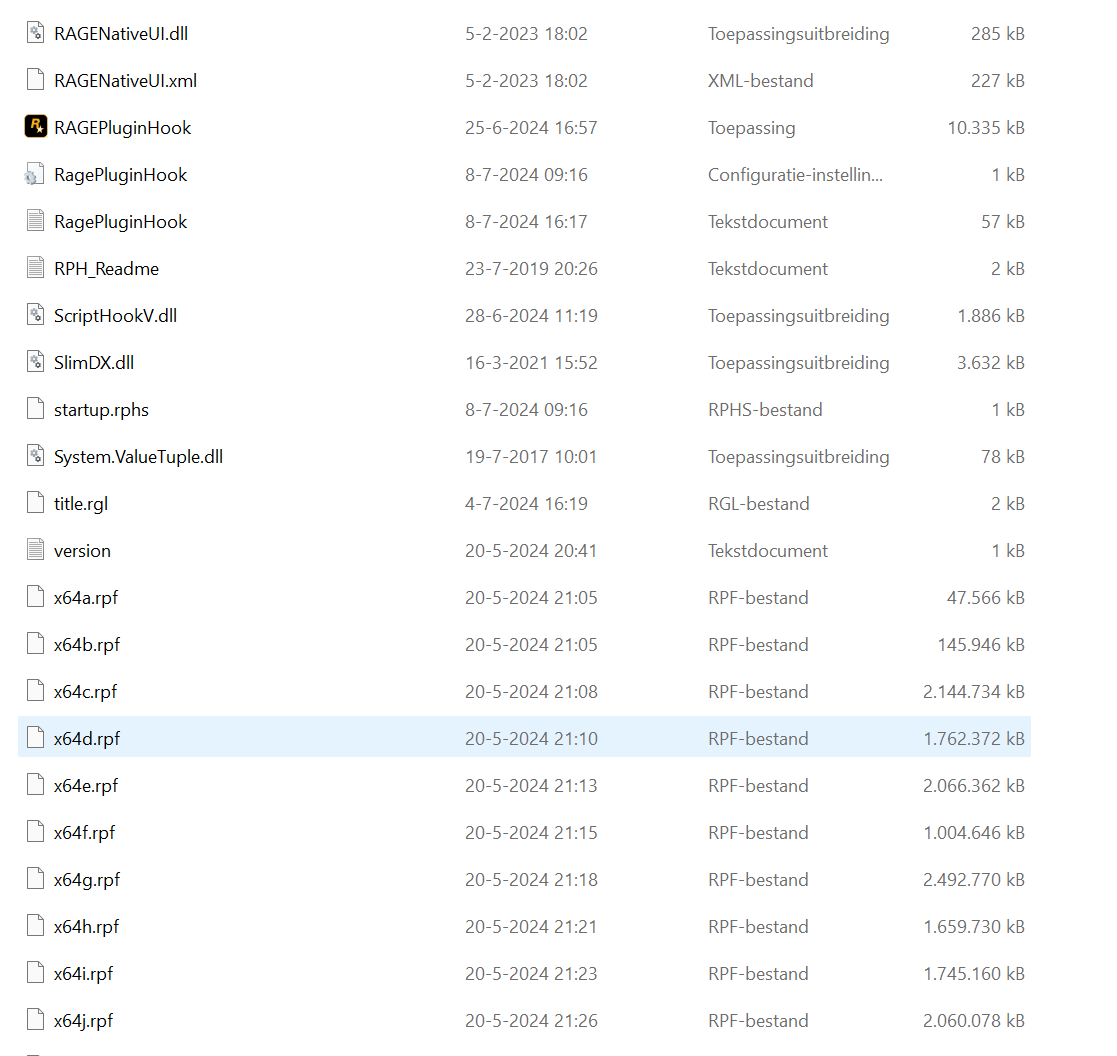Screen dimensions: 1117x1056
Task: Click the System.ValueTuple.dll file name
Action: [x=138, y=457]
